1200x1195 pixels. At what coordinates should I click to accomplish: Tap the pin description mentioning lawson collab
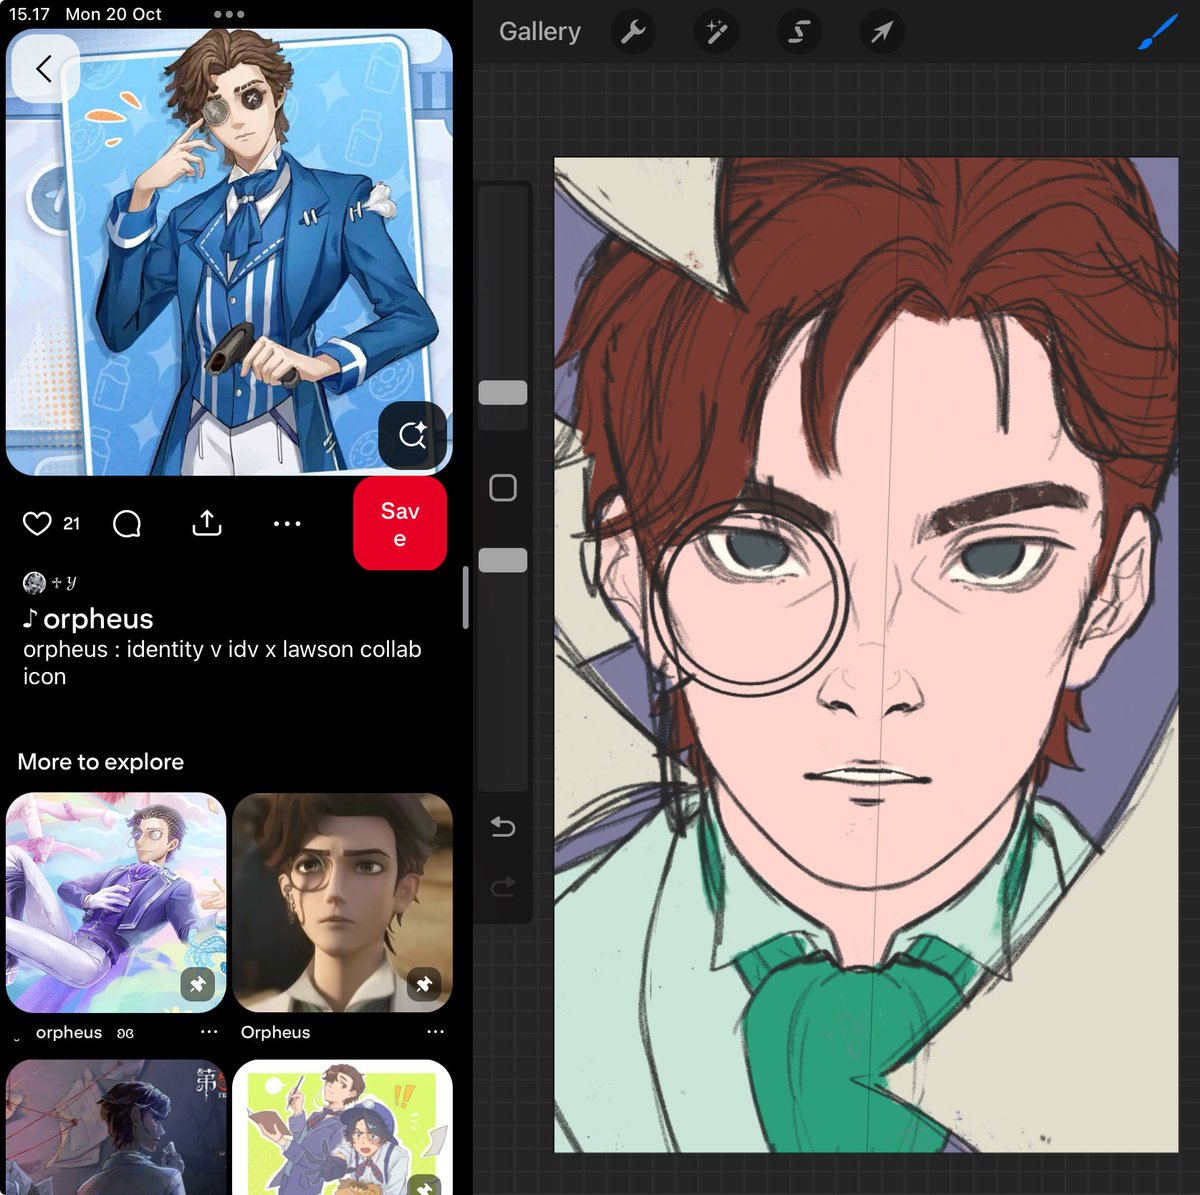click(x=222, y=663)
